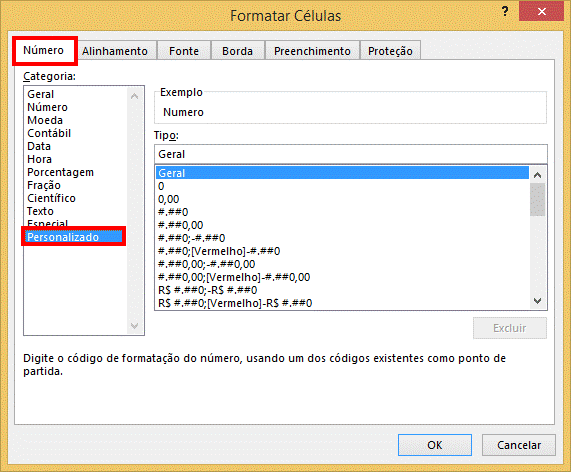Screen dimensions: 571x472
Task: Click the Cancelar button
Action: pyautogui.click(x=519, y=445)
